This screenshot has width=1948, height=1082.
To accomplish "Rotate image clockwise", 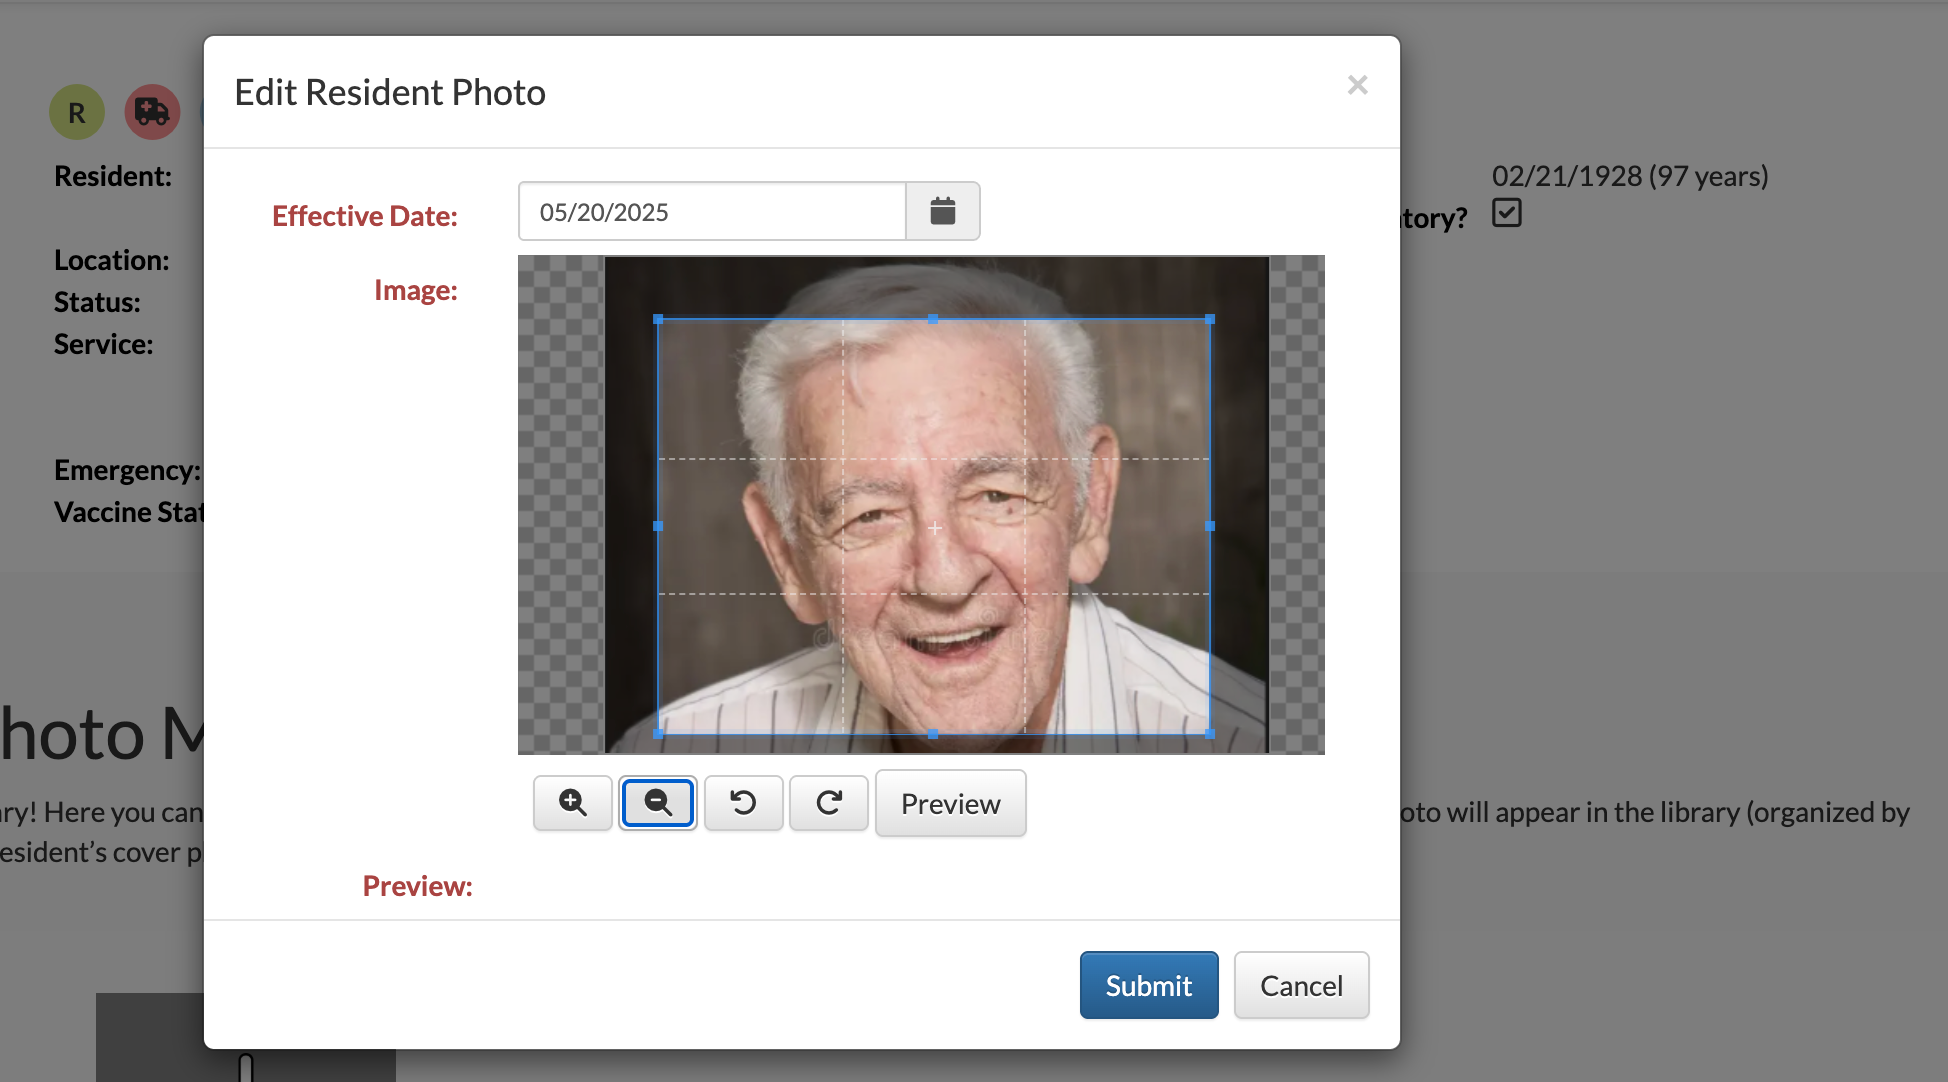I will [828, 803].
